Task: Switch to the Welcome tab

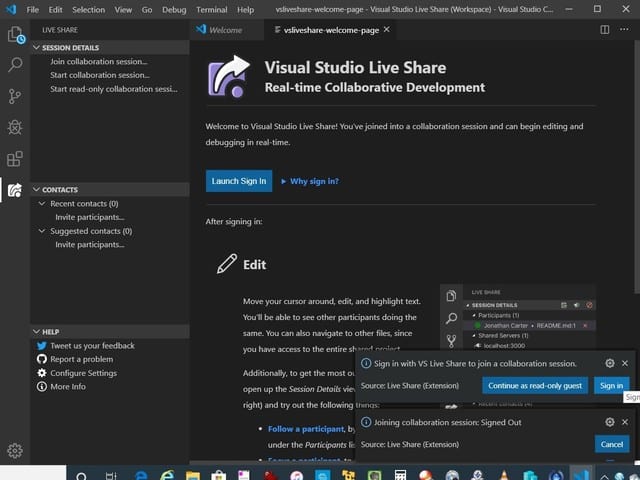Action: [x=225, y=30]
